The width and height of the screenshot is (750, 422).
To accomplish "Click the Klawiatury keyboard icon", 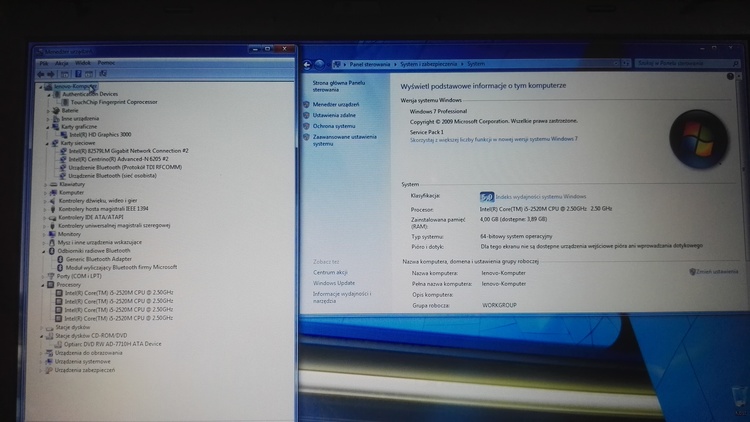I will click(54, 184).
